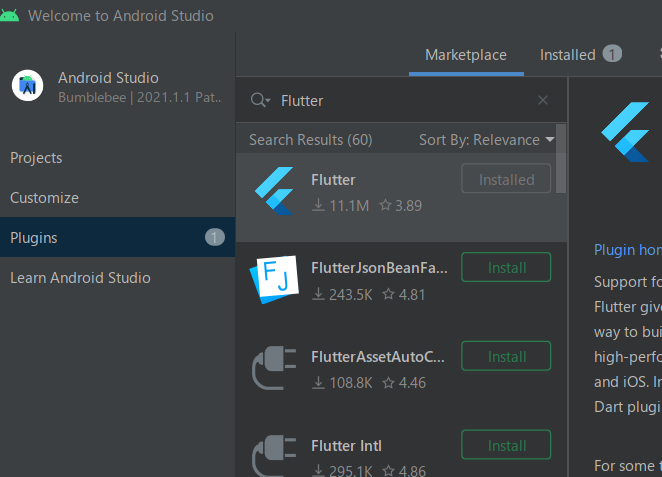Click the 243.5K downloads value

(351, 295)
